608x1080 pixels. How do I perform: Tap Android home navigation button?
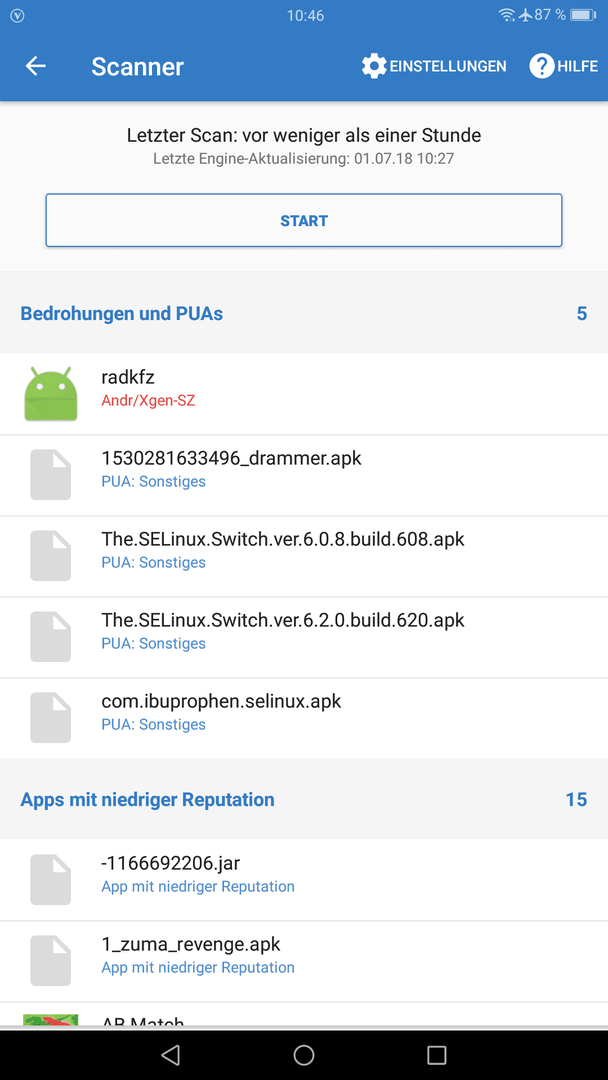pyautogui.click(x=304, y=1055)
